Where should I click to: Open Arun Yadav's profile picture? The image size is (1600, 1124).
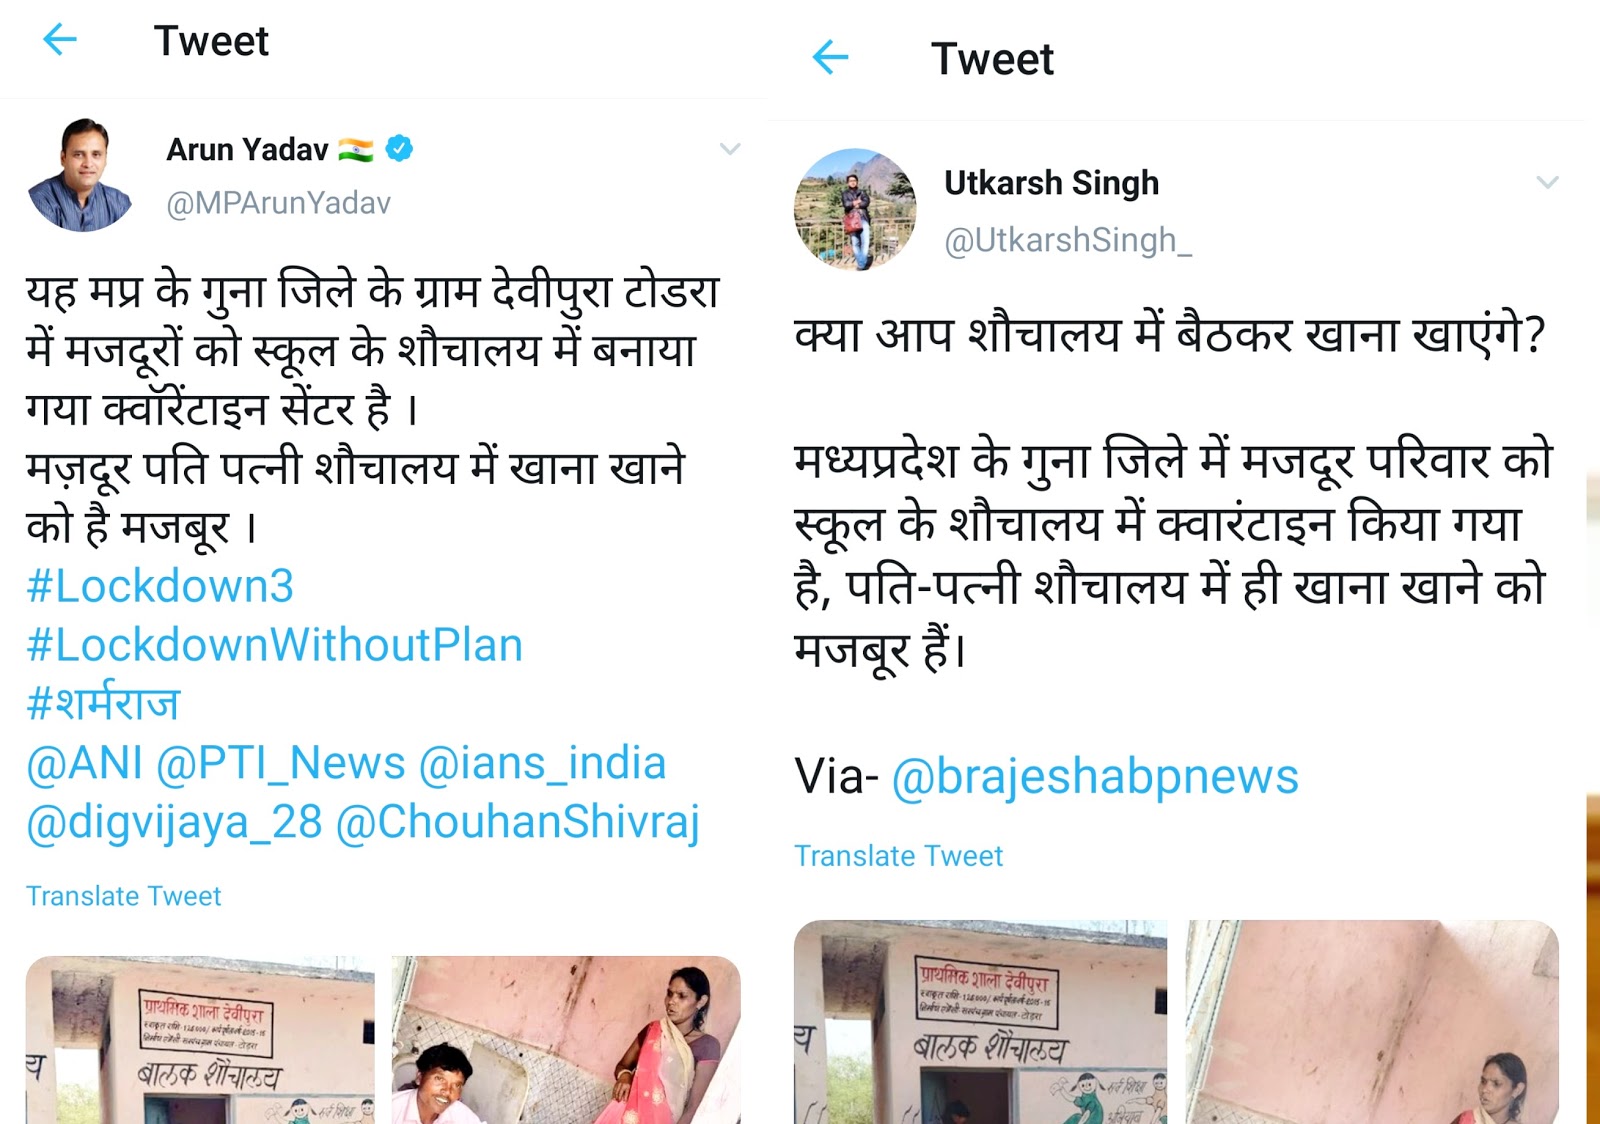[80, 175]
